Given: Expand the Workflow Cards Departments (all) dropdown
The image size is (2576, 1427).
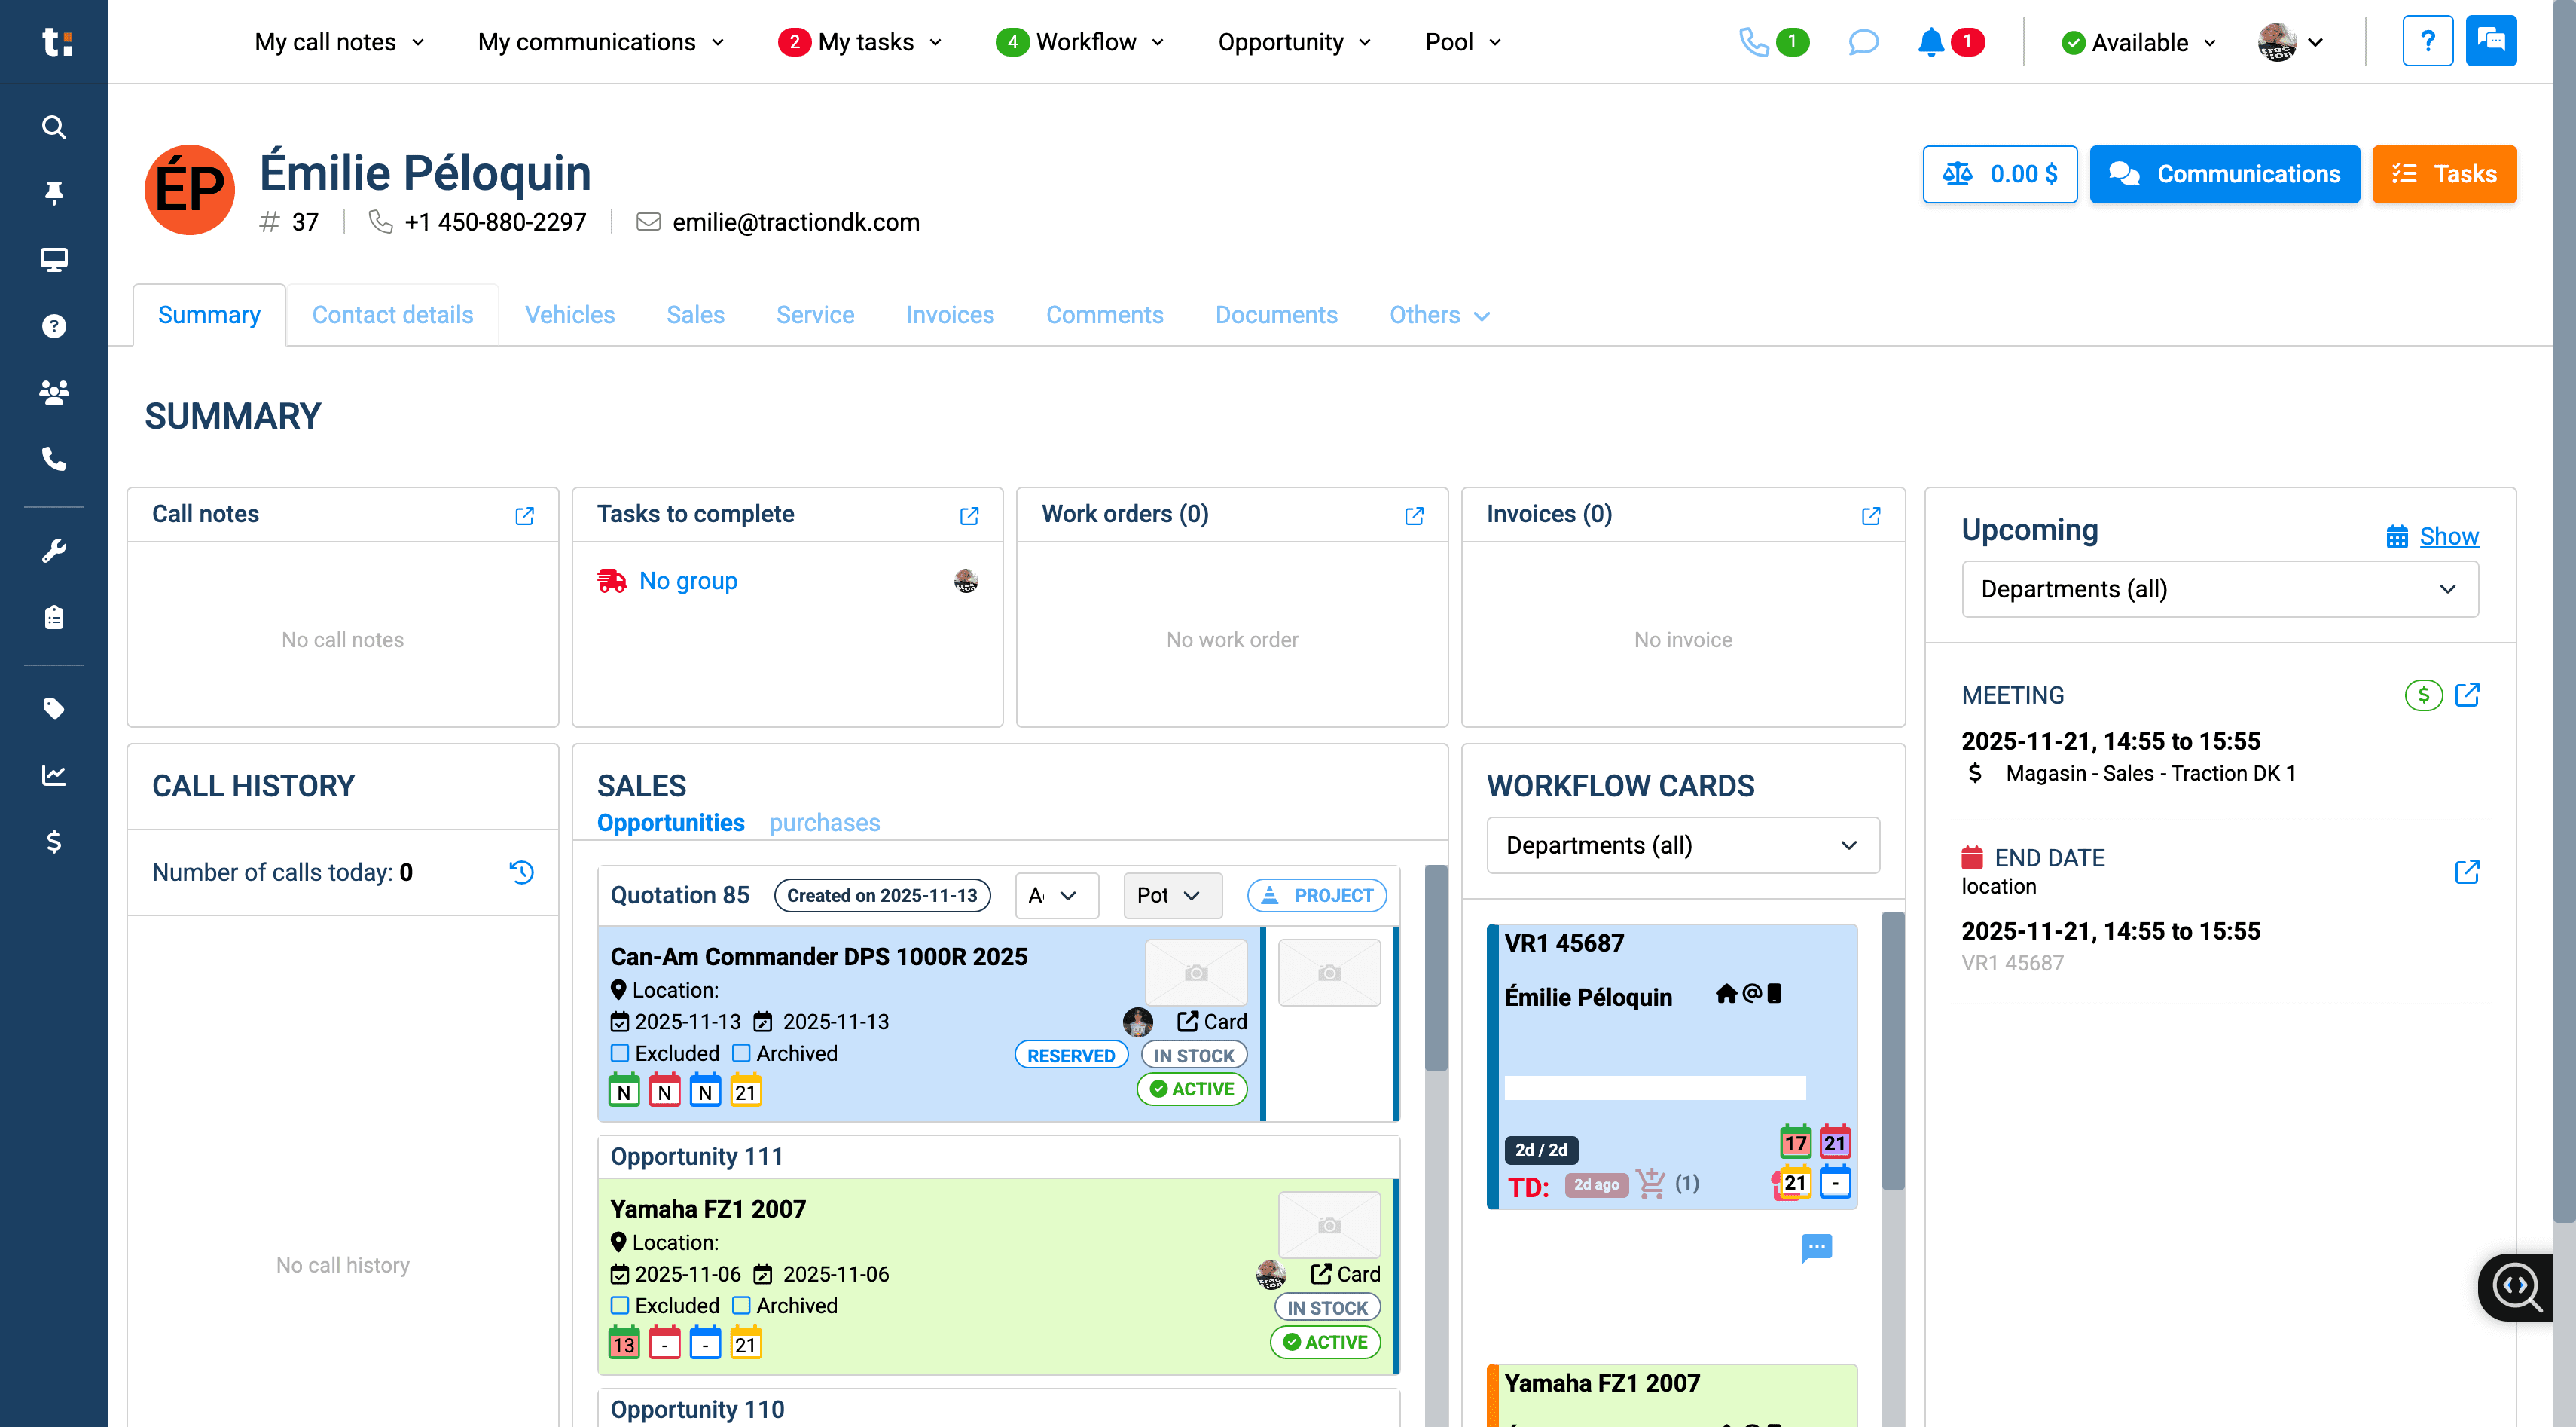Looking at the screenshot, I should pos(1682,845).
